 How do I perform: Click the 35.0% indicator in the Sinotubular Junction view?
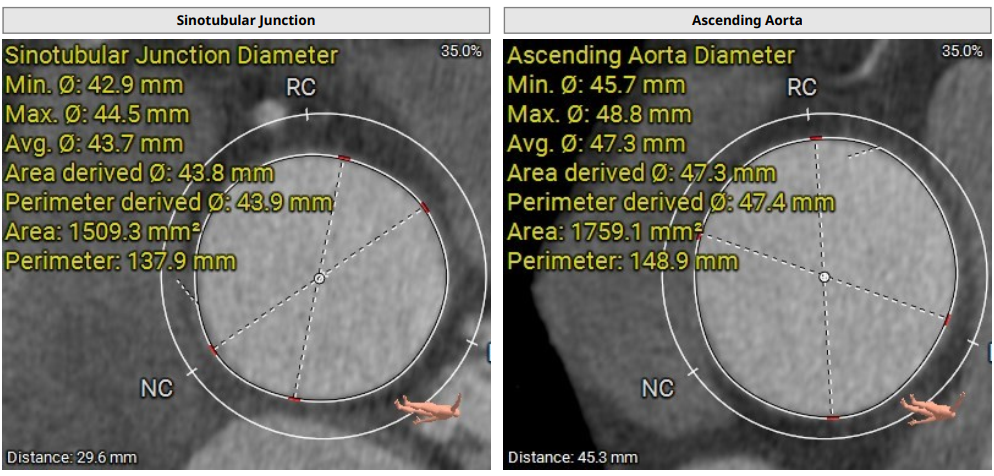pyautogui.click(x=460, y=51)
